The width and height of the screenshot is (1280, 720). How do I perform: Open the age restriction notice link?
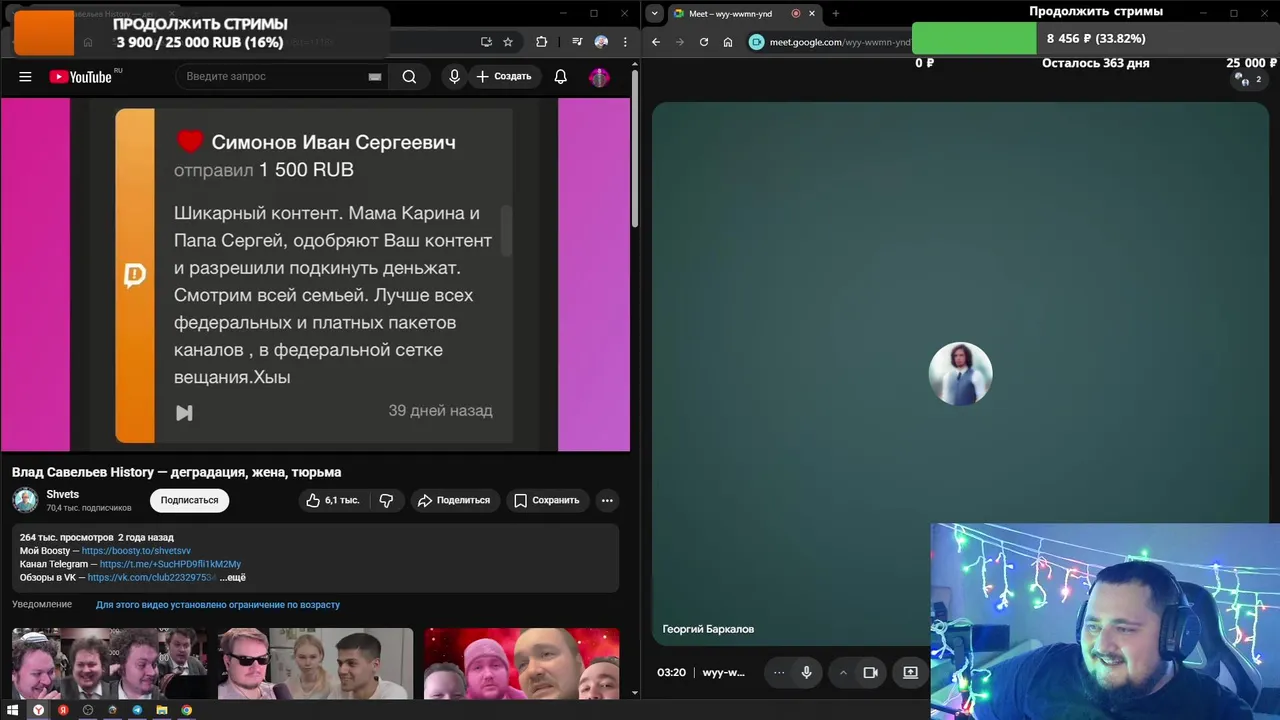pos(218,605)
